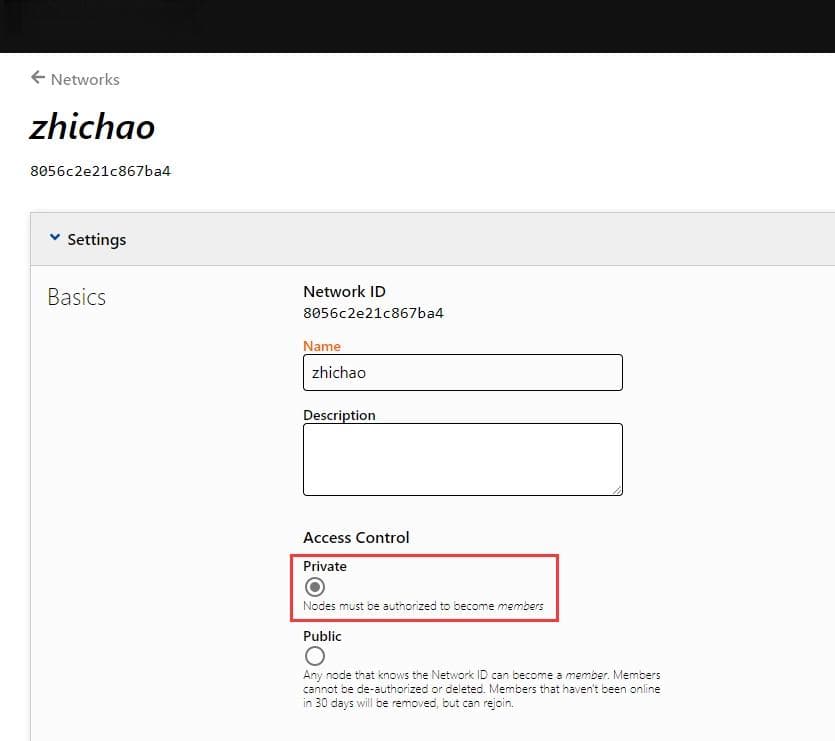Select the Network ID value in Basics

coord(373,313)
